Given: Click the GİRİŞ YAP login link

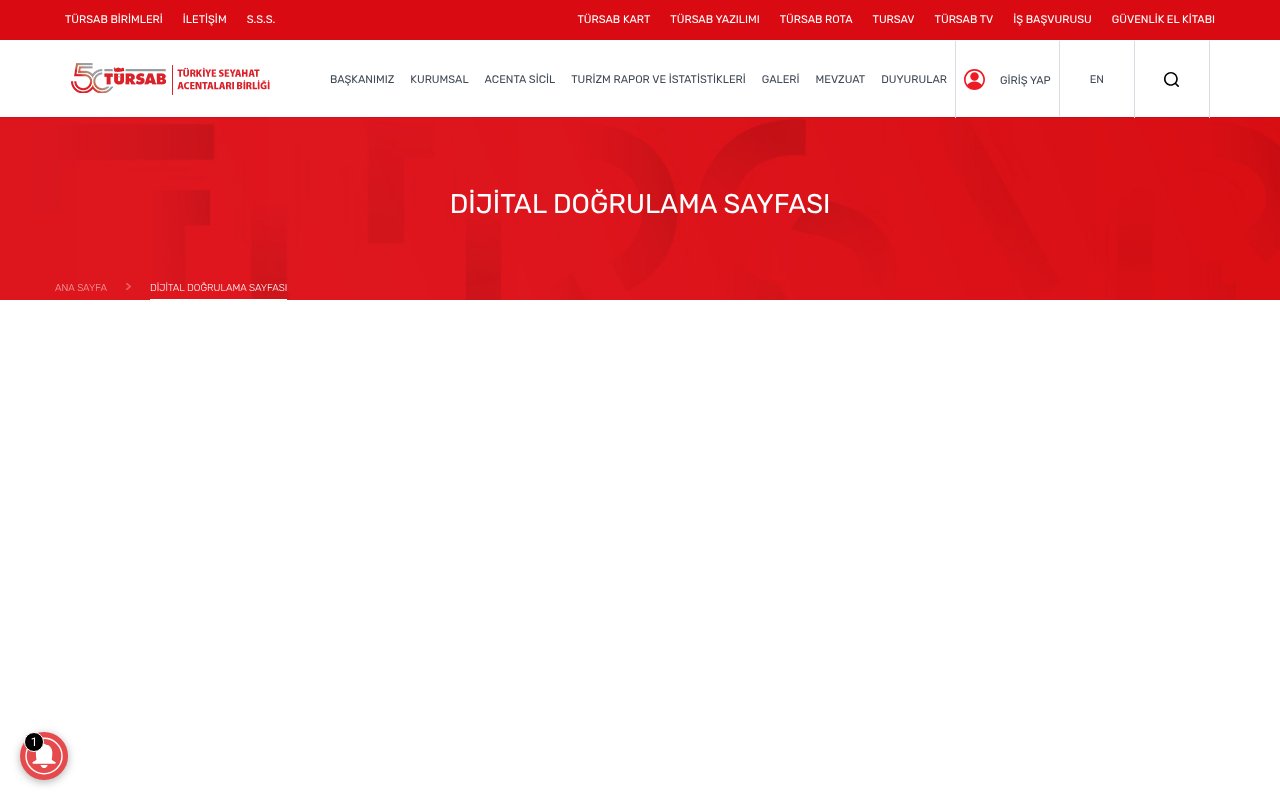Looking at the screenshot, I should coord(1025,80).
